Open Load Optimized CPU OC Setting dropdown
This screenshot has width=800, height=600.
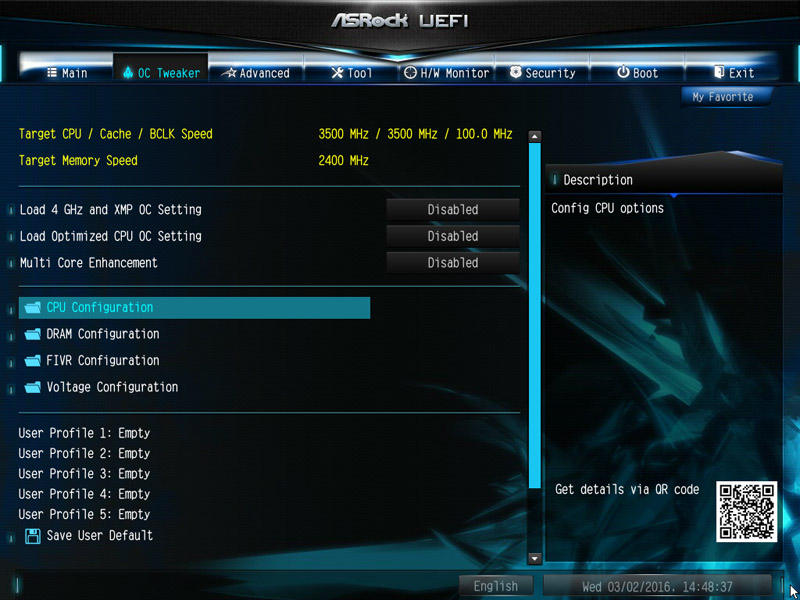point(453,236)
